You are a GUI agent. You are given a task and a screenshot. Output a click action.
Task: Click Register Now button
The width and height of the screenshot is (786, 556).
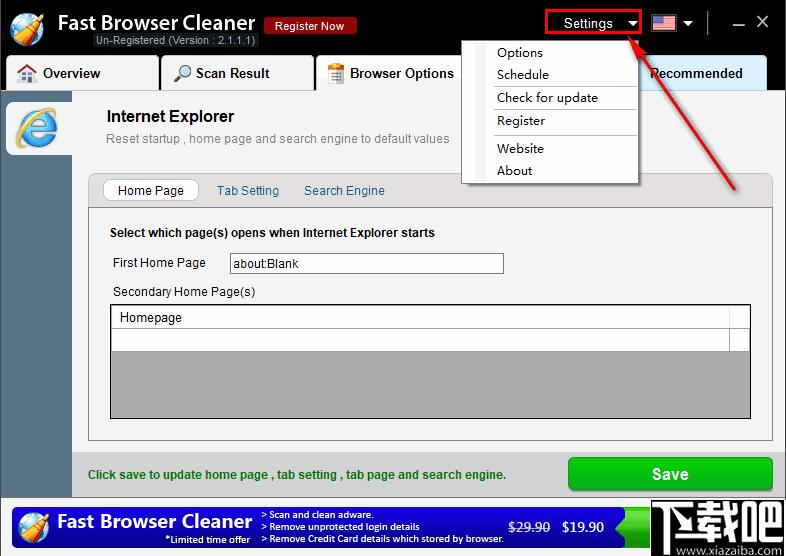(310, 26)
